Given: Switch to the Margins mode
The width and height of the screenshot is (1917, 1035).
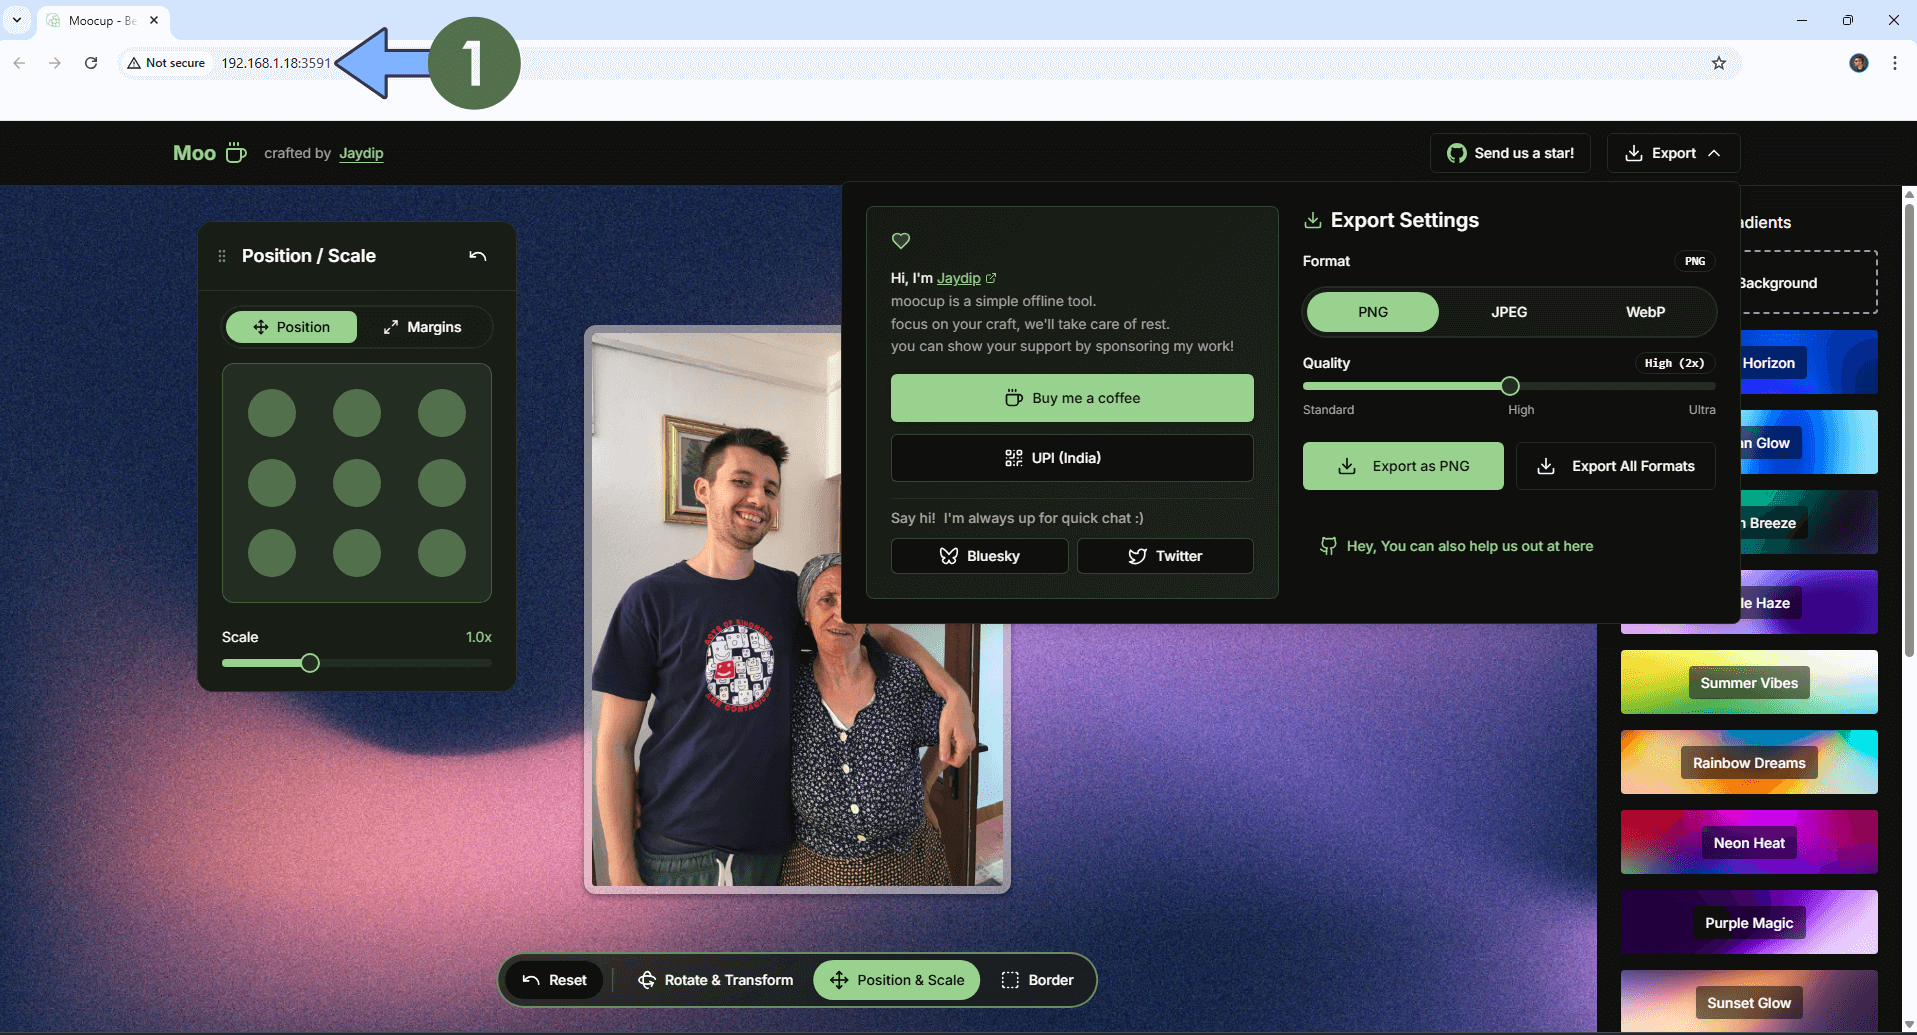Looking at the screenshot, I should pyautogui.click(x=423, y=327).
